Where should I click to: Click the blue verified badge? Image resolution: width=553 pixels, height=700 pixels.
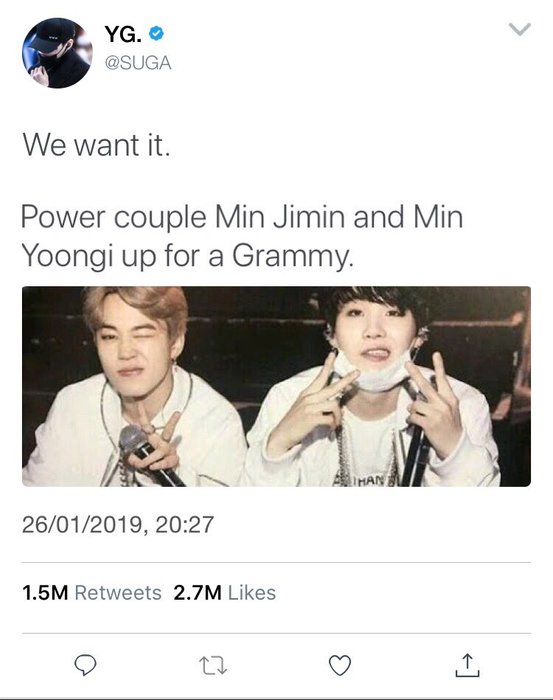pos(156,33)
